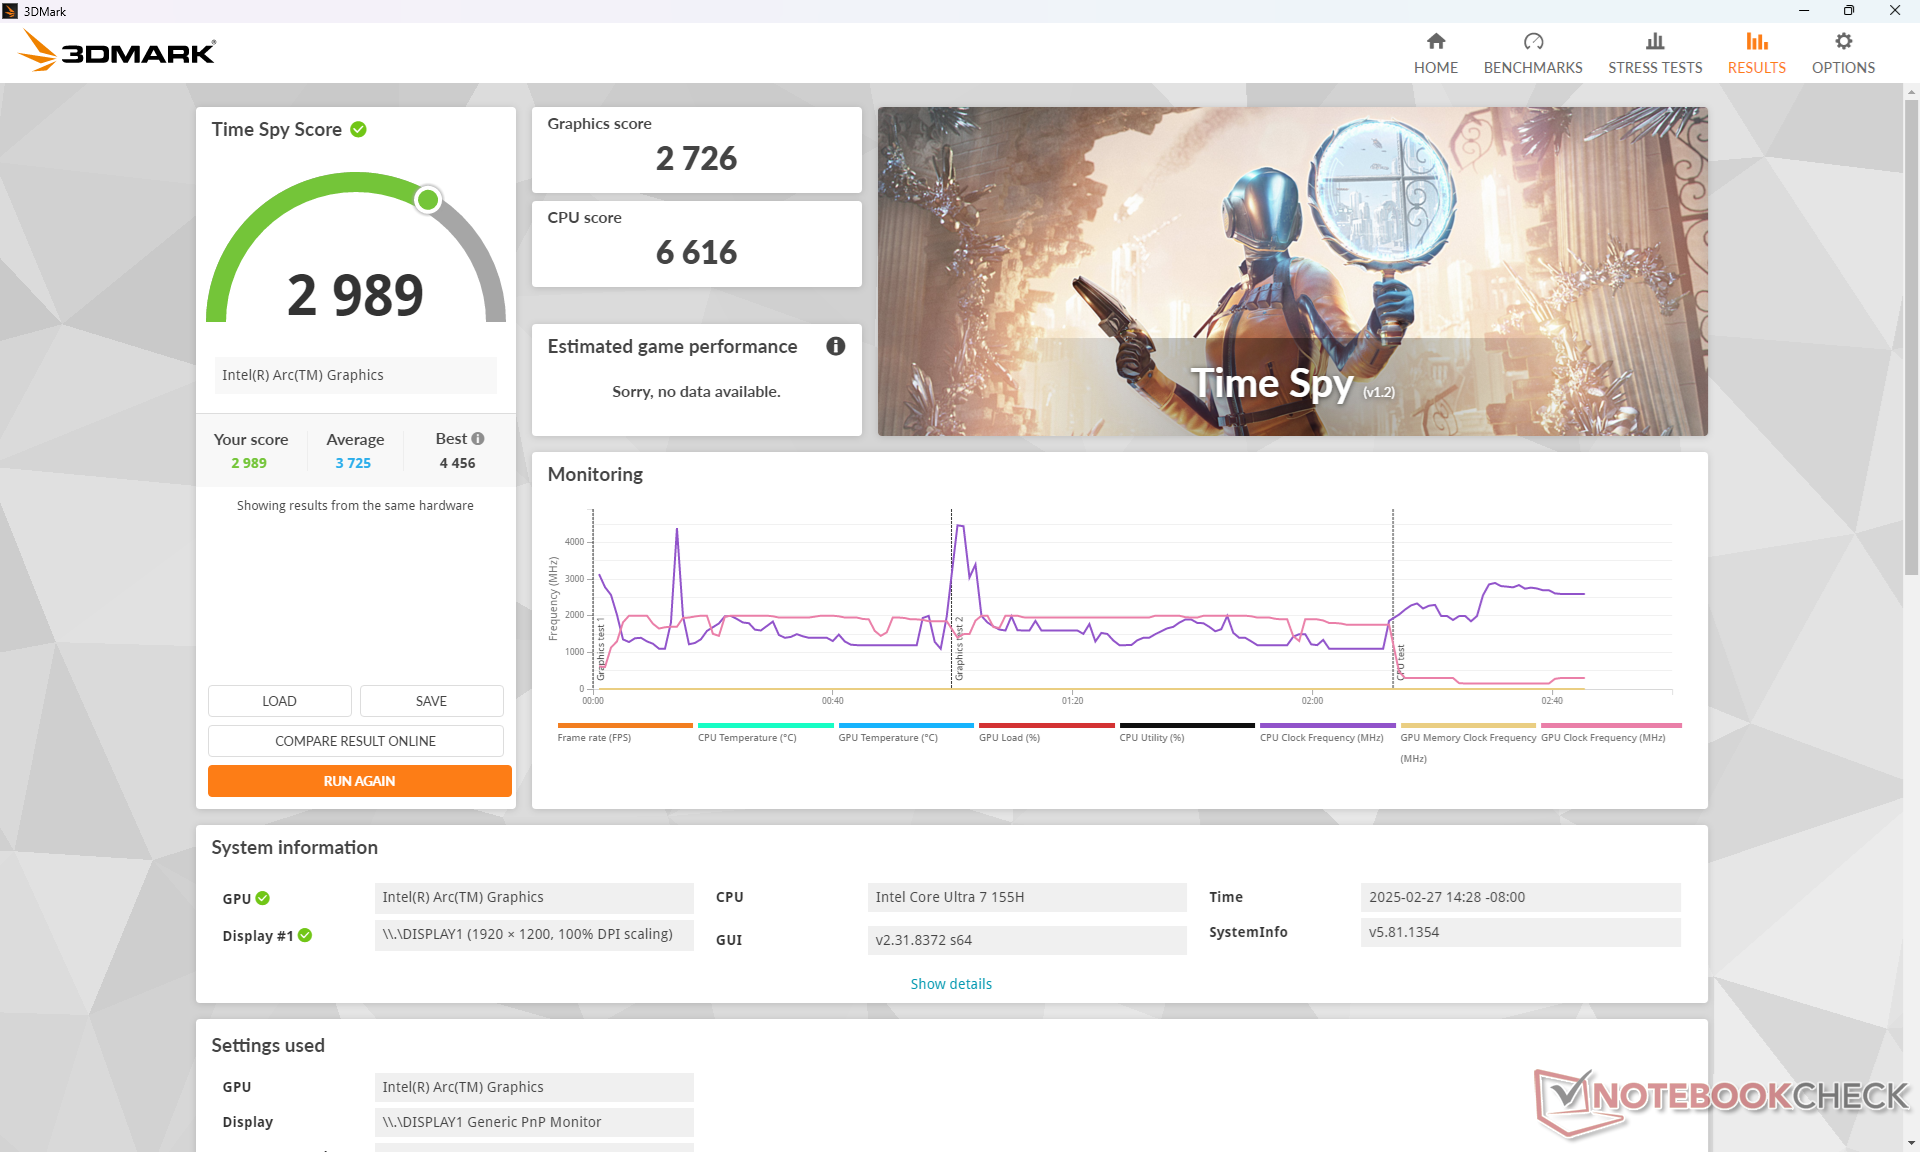Click the Intel Core Ultra 7 155H field
This screenshot has width=1920, height=1152.
[1027, 897]
